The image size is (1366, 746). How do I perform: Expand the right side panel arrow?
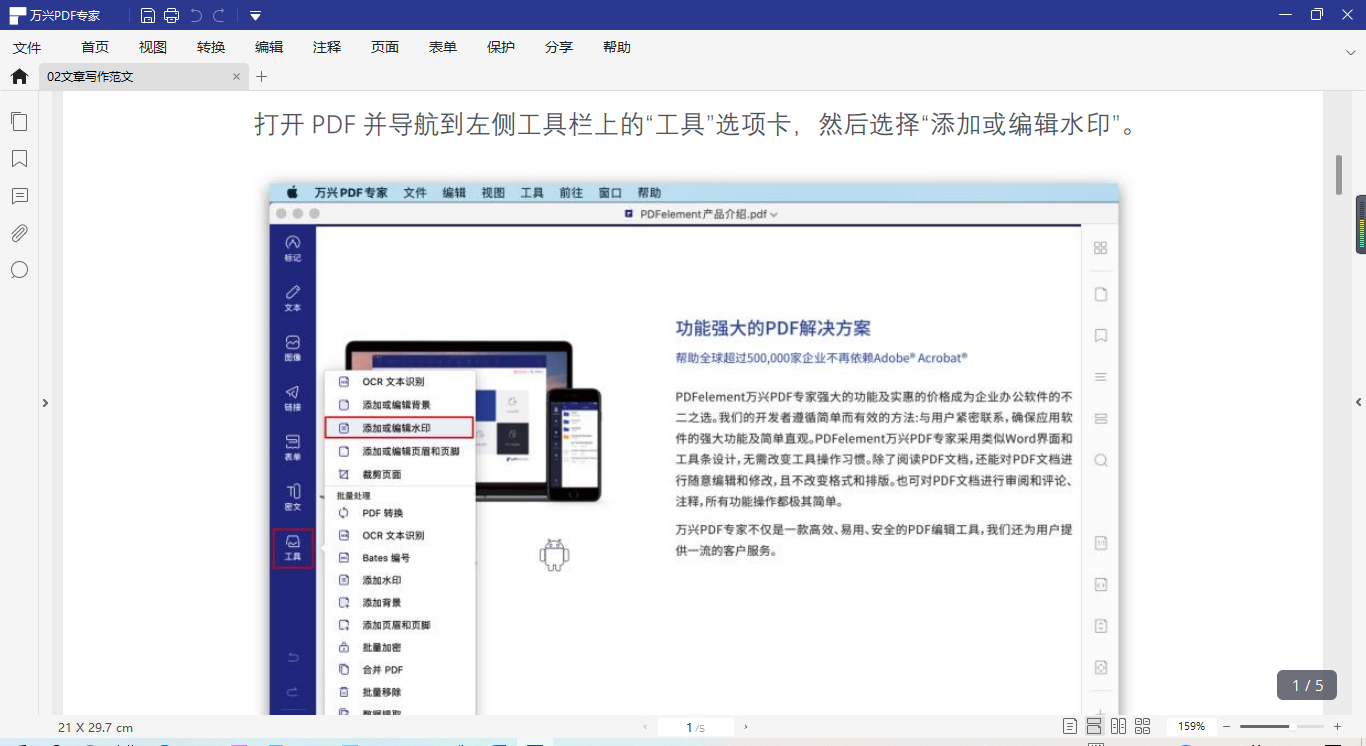(x=1358, y=402)
